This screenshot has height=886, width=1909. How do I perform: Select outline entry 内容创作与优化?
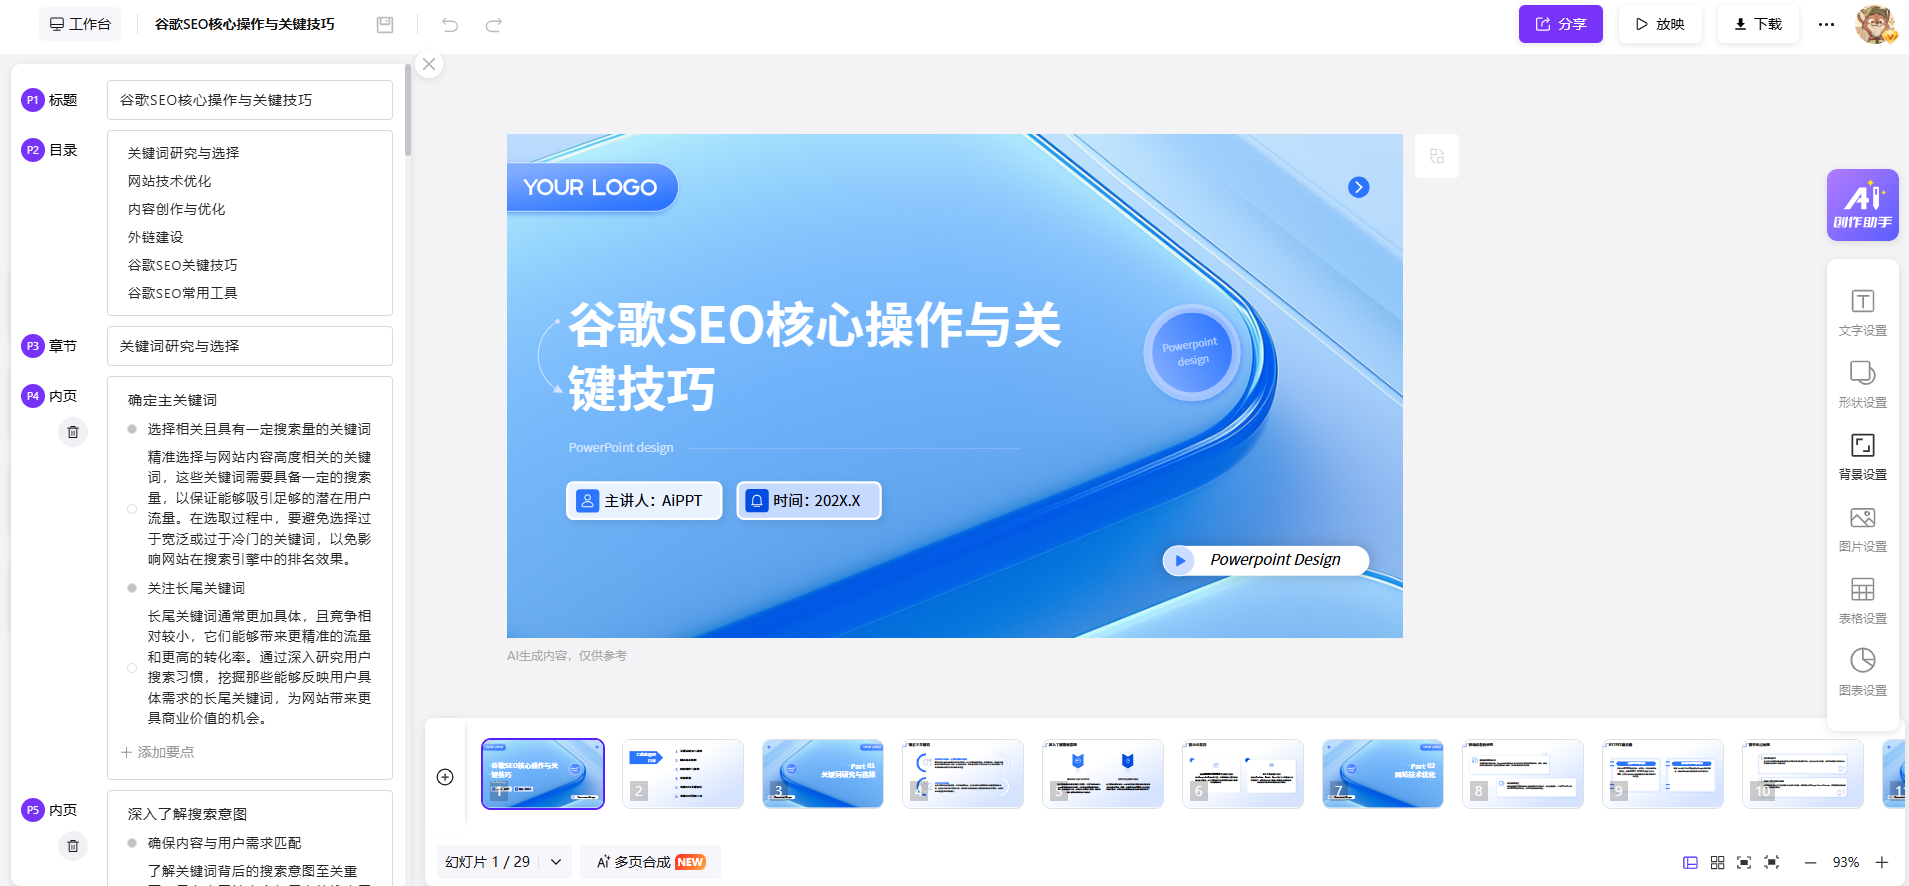tap(176, 209)
